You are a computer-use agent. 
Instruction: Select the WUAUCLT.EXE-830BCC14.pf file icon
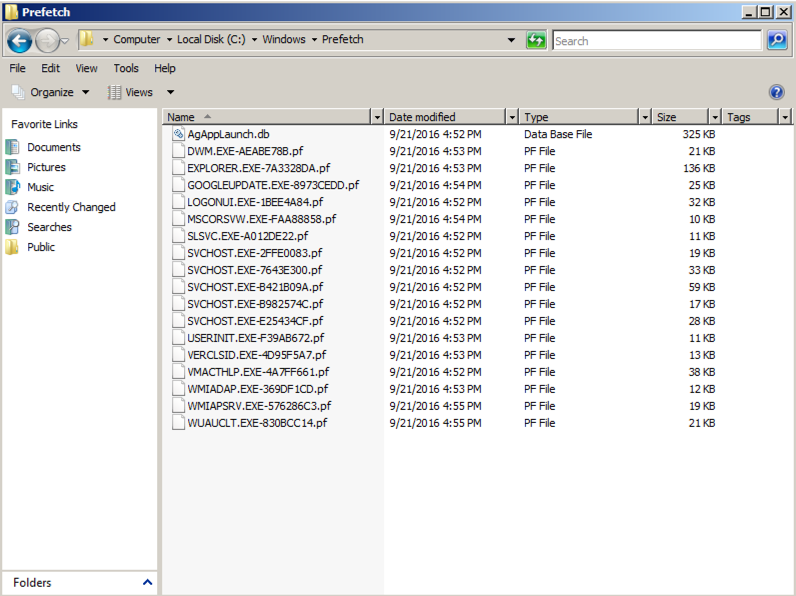[x=178, y=423]
